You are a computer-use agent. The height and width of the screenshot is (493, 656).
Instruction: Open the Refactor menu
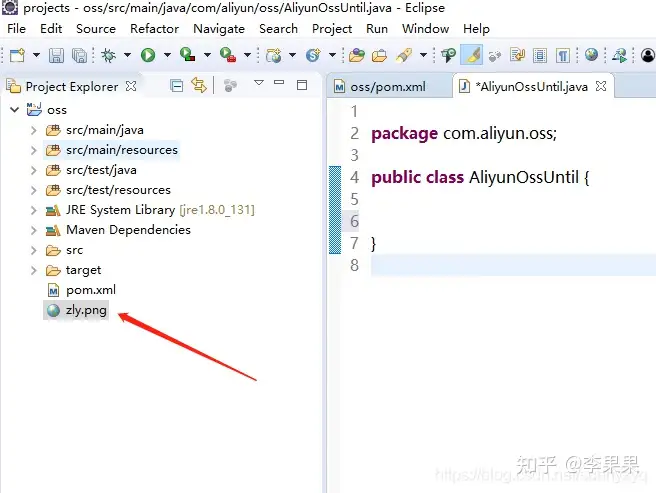tap(154, 29)
